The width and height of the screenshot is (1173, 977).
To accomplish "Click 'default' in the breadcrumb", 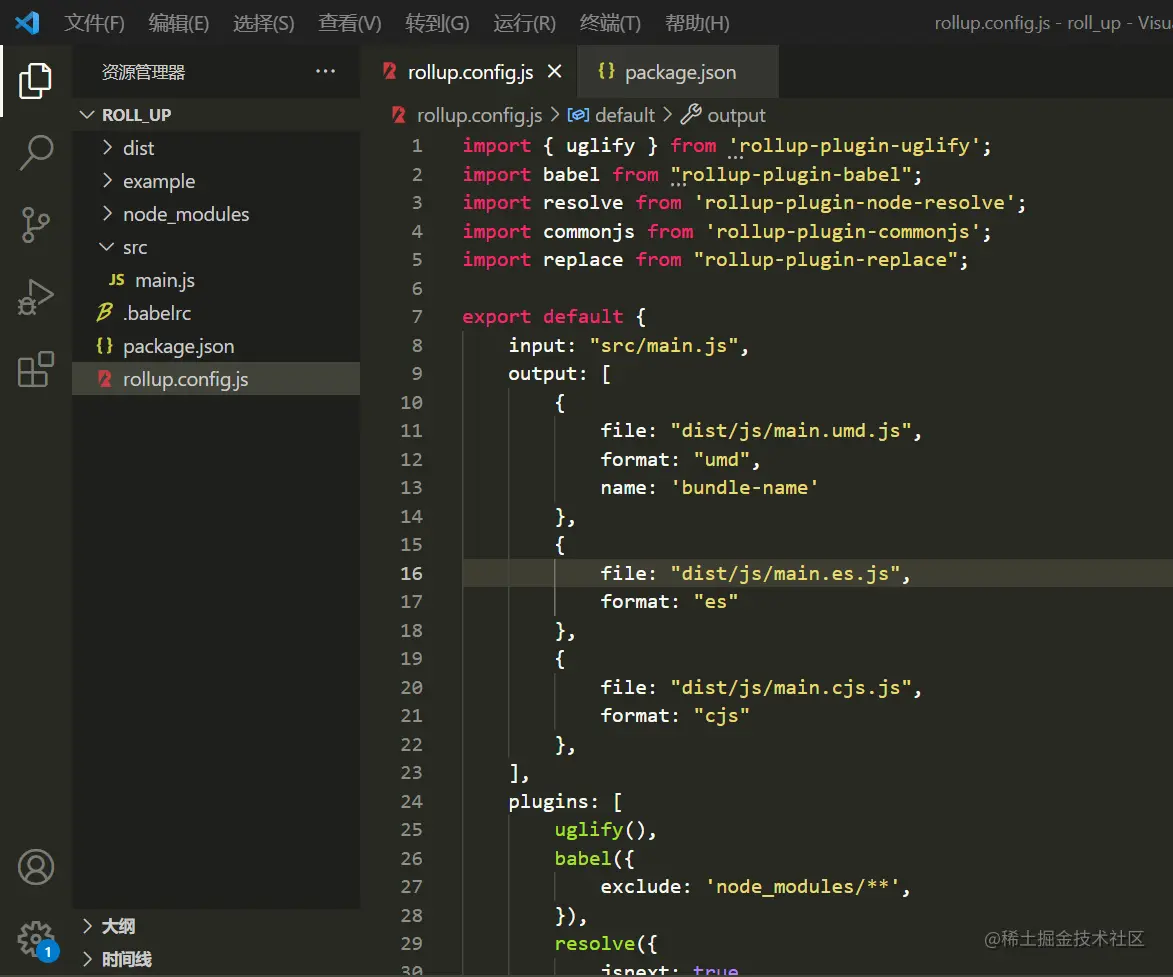I will click(625, 115).
